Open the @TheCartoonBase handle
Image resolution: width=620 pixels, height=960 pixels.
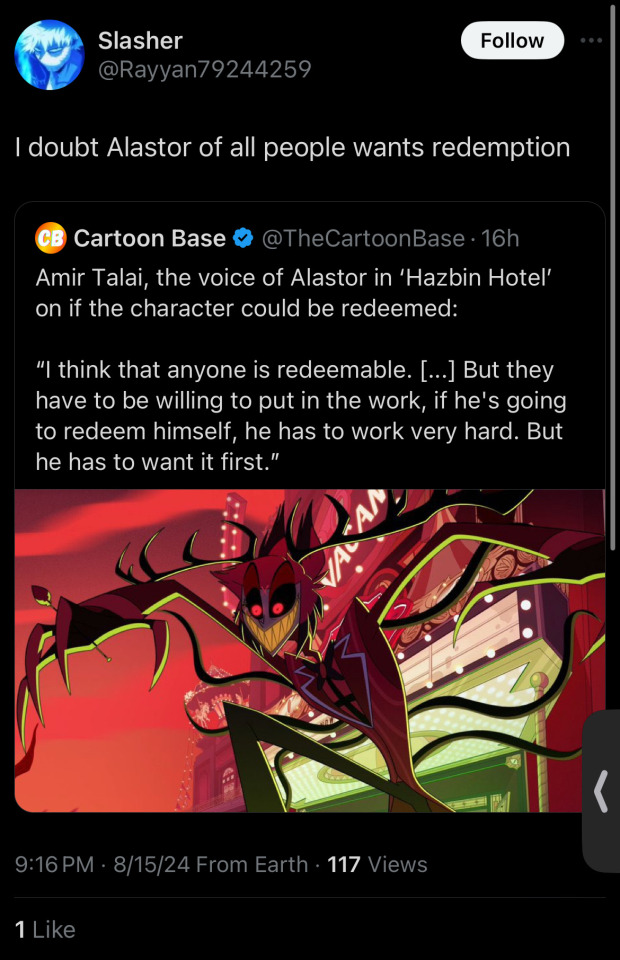tap(364, 238)
